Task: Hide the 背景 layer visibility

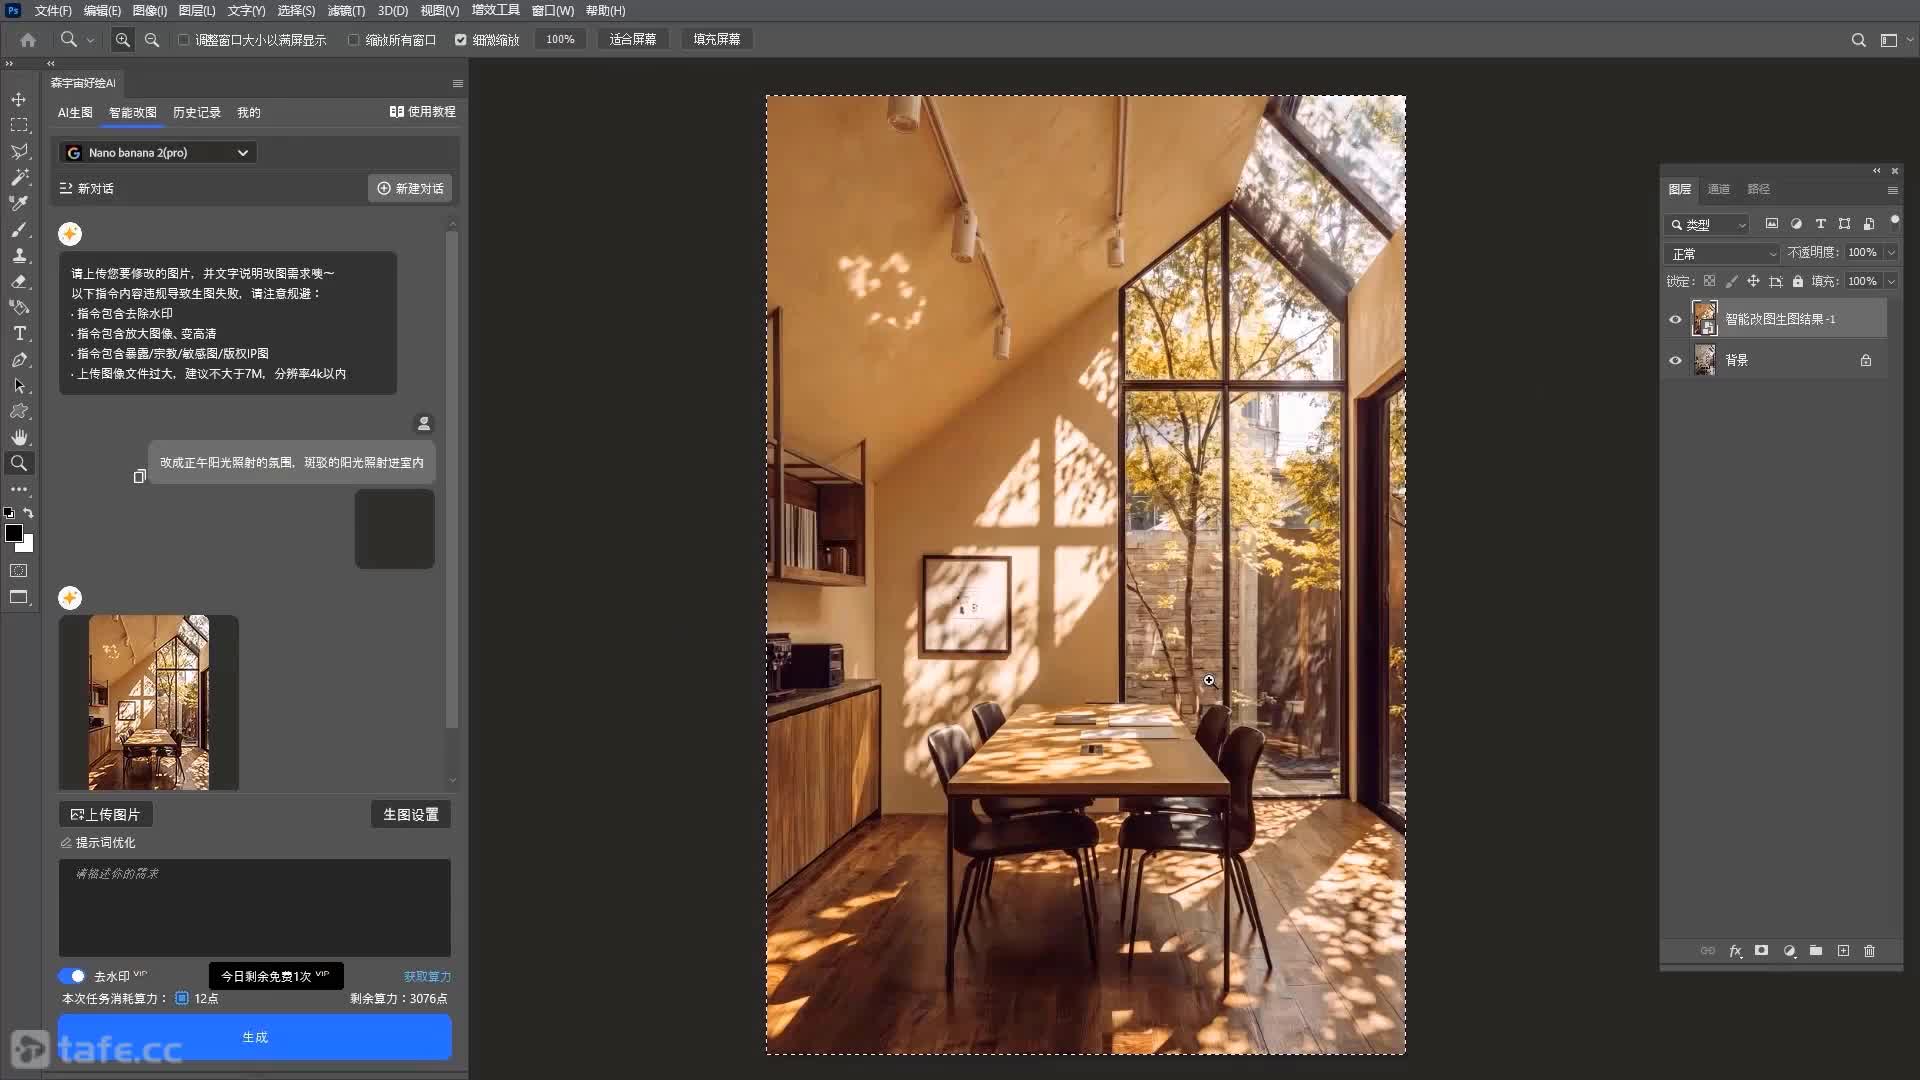Action: (x=1675, y=360)
